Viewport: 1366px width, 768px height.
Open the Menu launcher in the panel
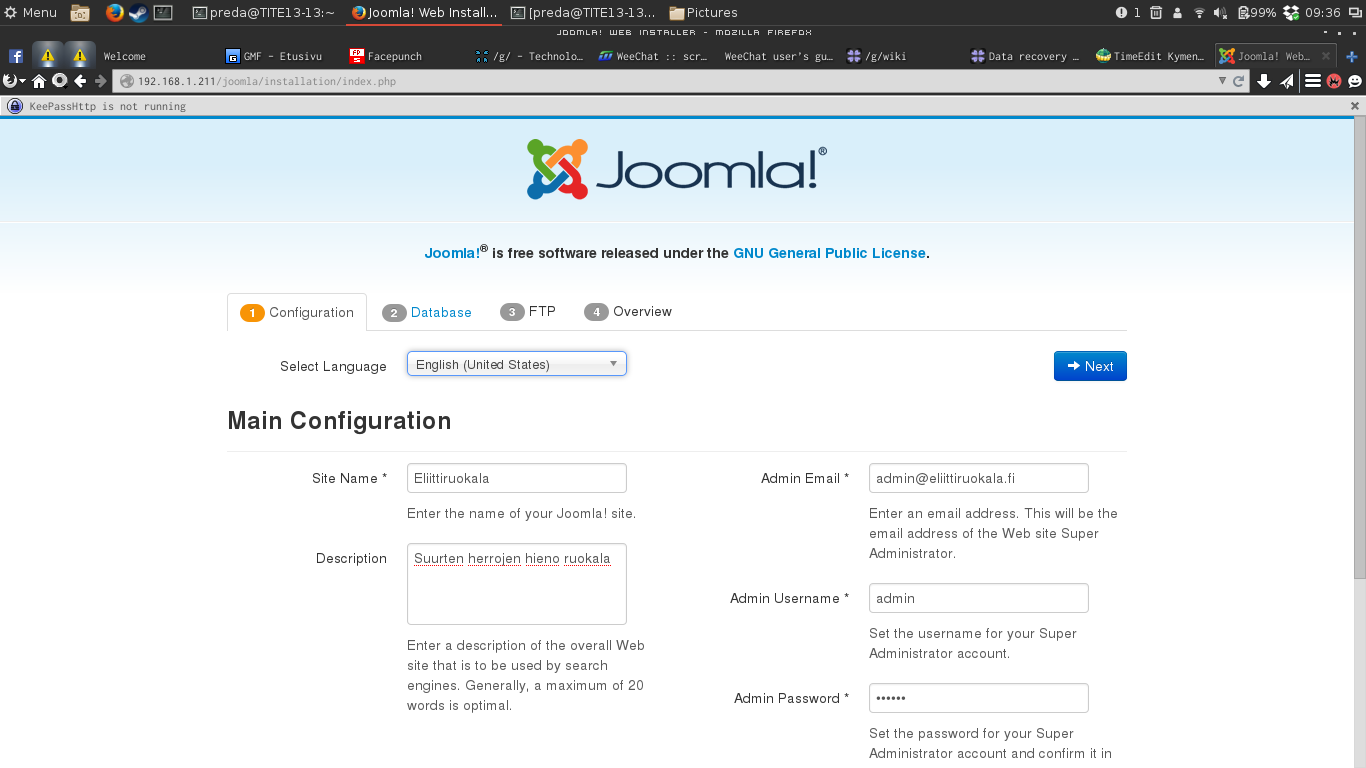pyautogui.click(x=31, y=13)
